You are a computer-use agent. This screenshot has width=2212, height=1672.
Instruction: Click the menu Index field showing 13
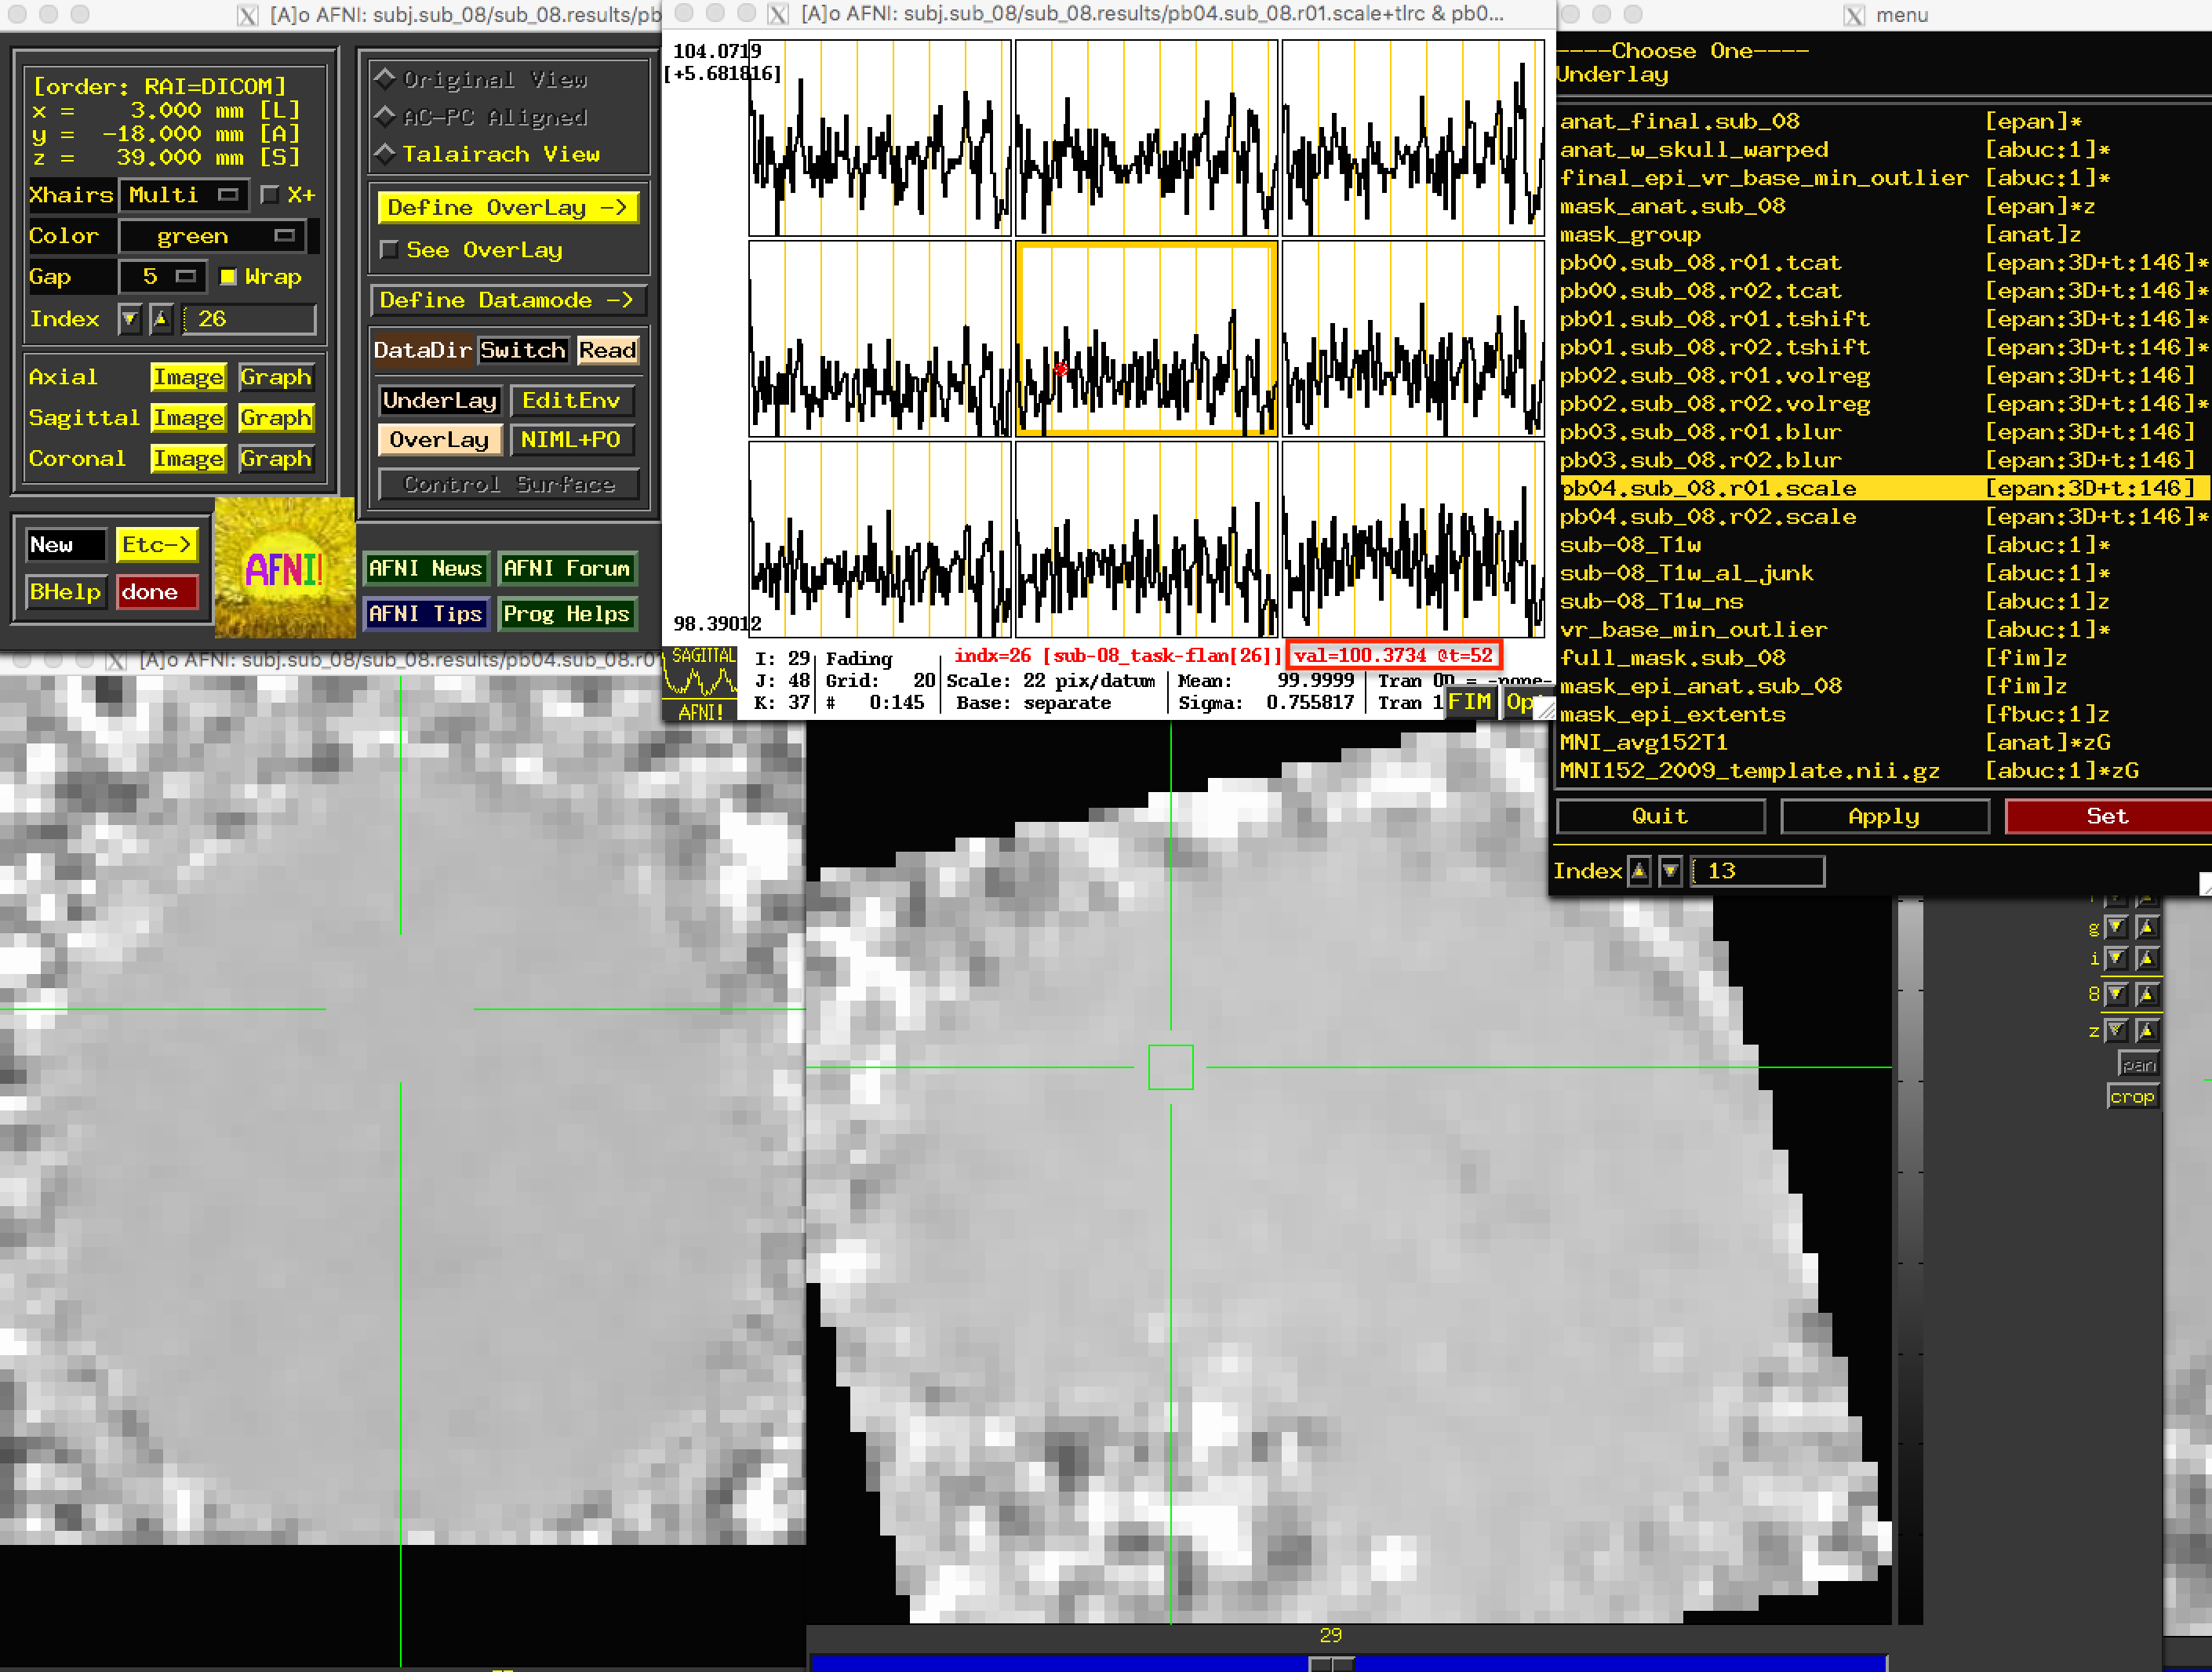pyautogui.click(x=1759, y=871)
